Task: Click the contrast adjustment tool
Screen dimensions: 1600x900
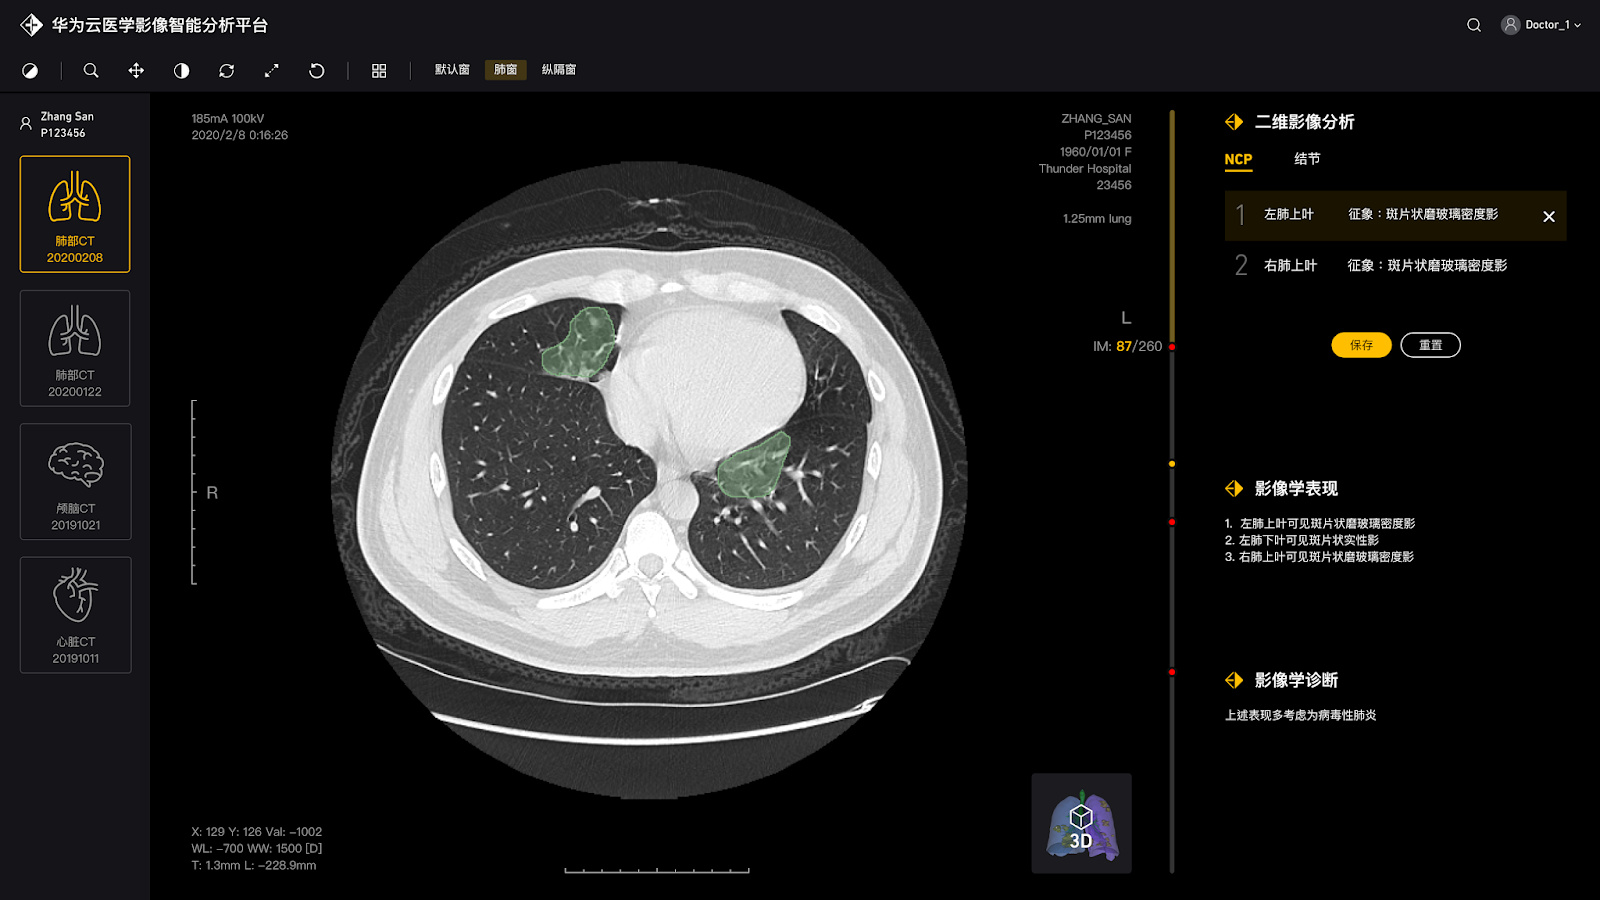Action: click(x=181, y=71)
